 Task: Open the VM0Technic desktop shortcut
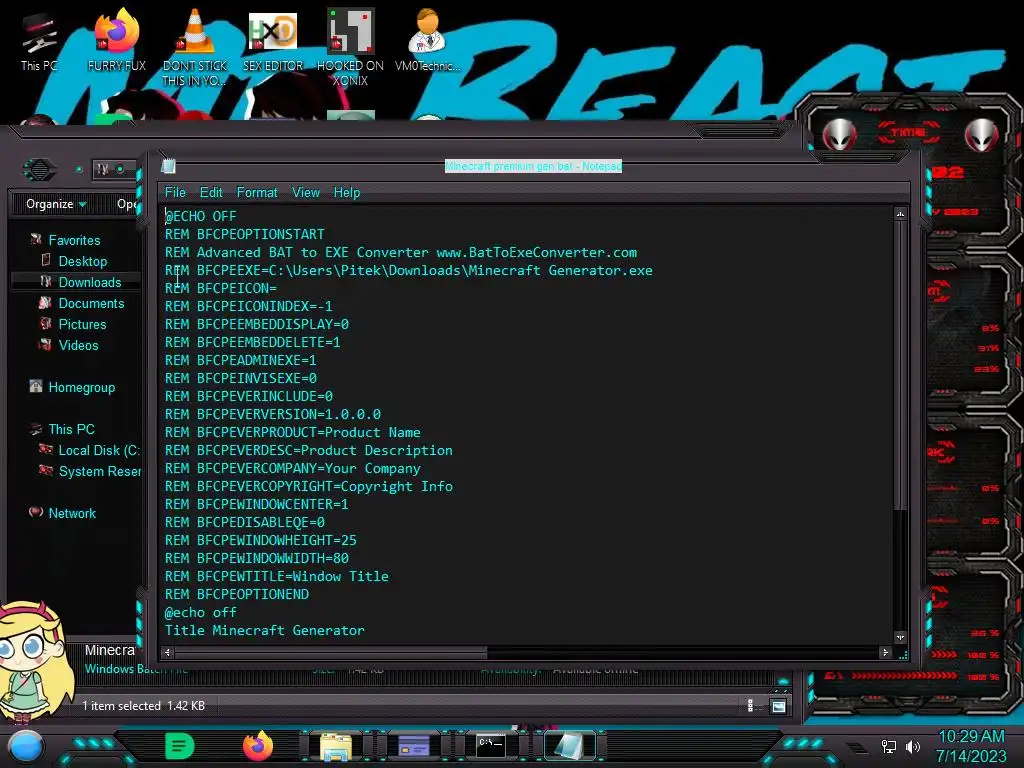click(x=427, y=39)
